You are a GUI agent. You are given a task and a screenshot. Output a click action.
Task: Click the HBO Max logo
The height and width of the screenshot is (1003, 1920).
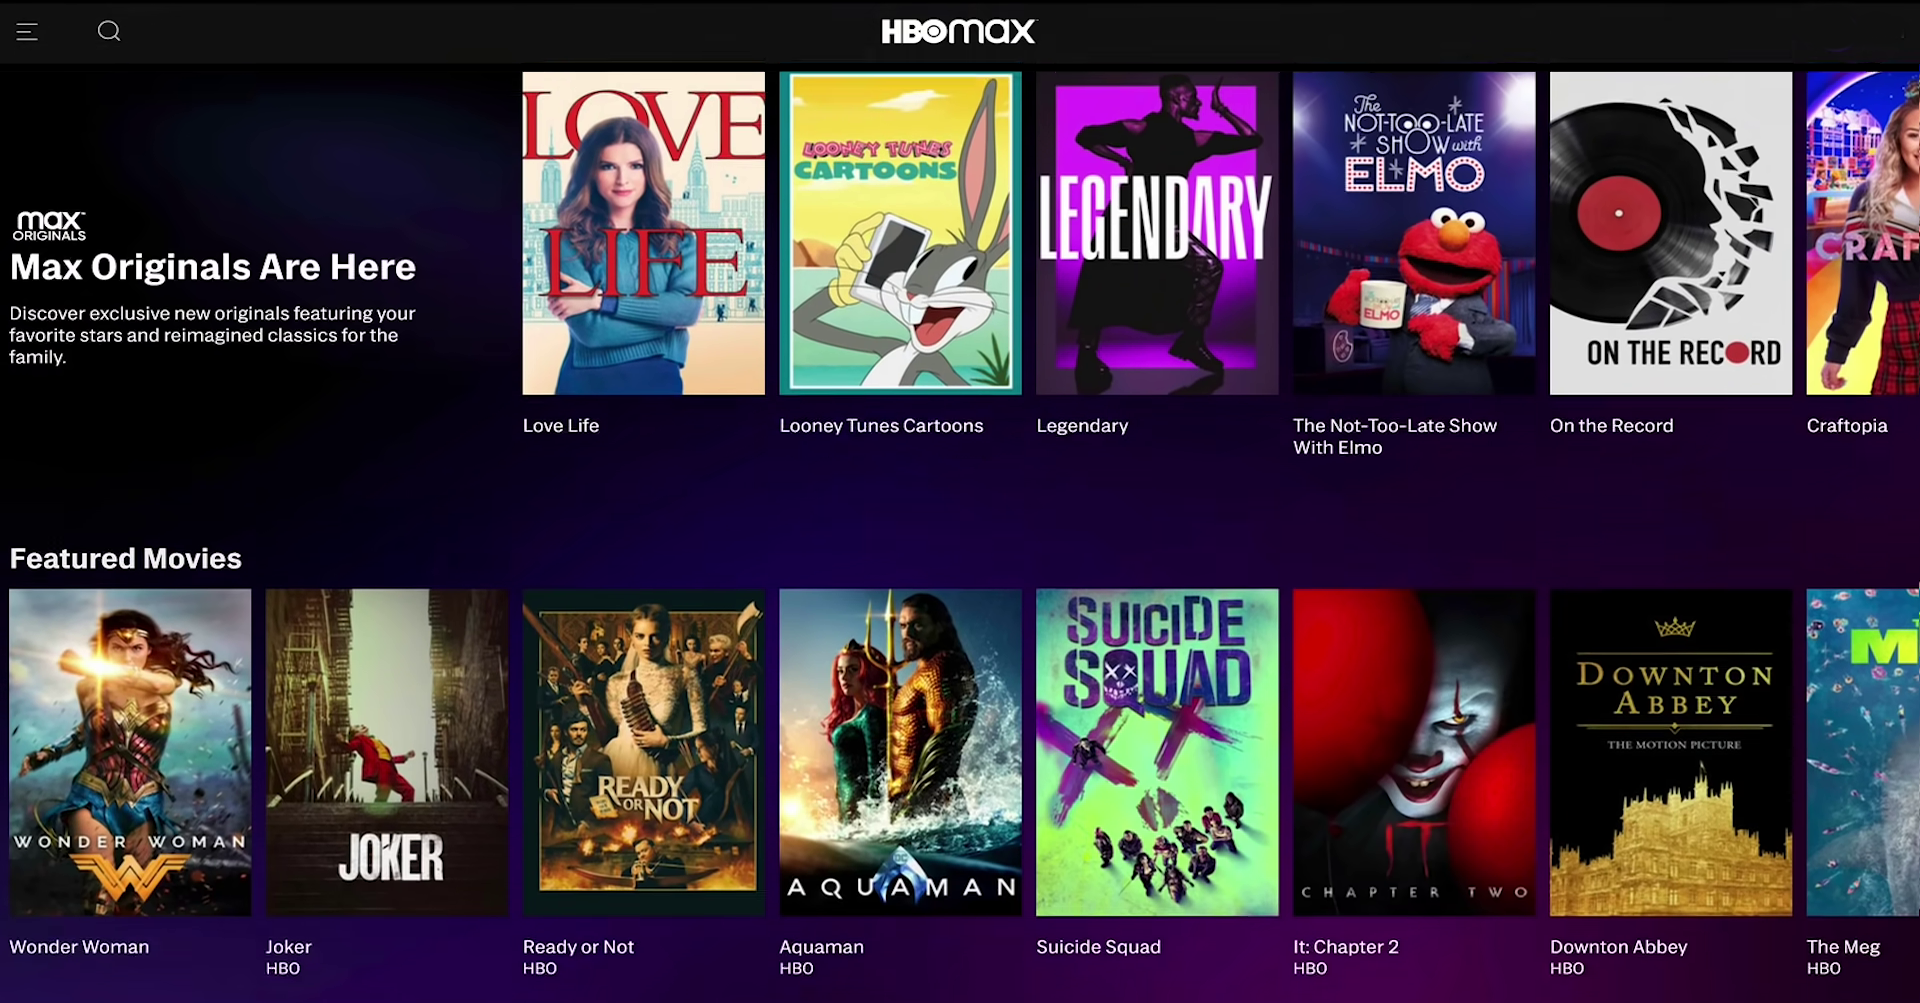coord(958,31)
